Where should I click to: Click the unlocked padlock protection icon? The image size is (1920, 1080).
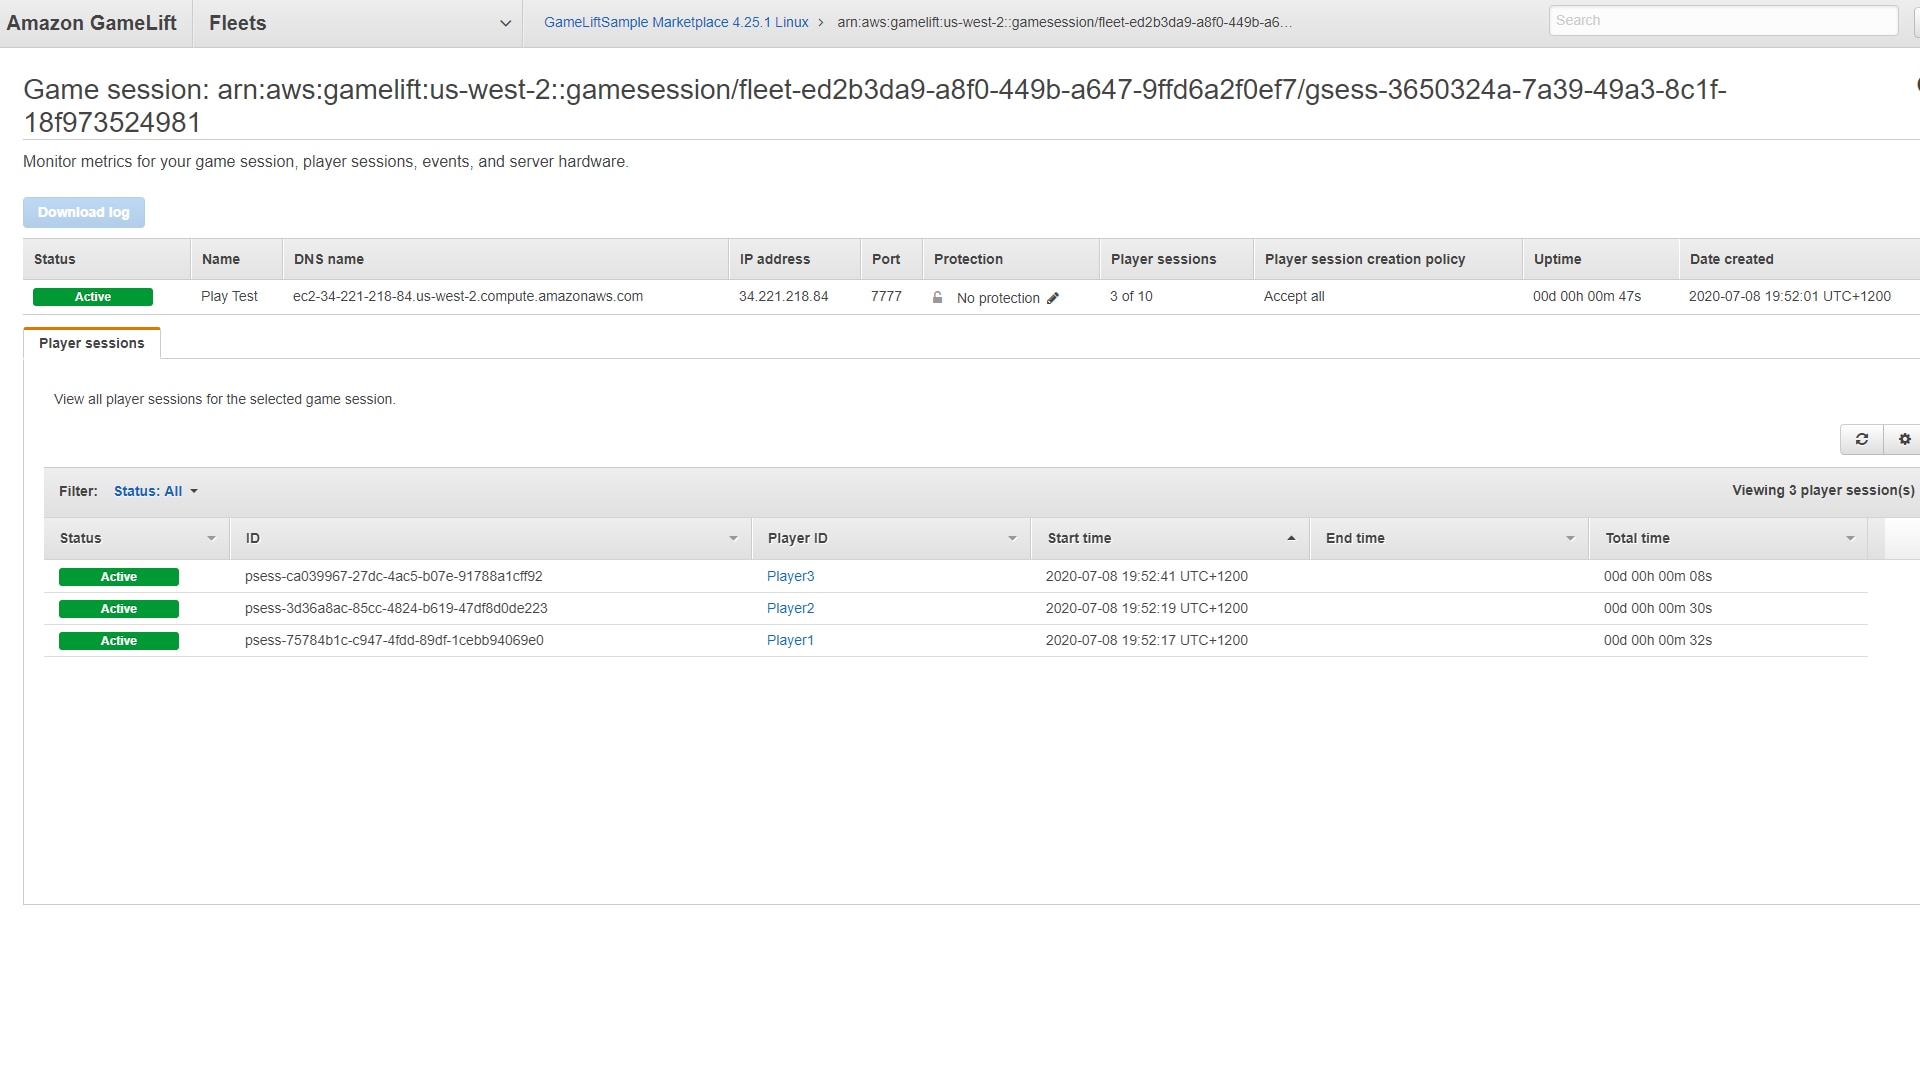coord(937,297)
